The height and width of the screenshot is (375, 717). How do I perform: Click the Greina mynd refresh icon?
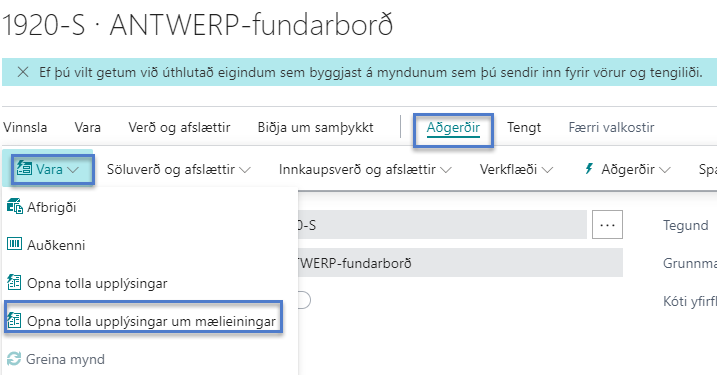coord(14,359)
